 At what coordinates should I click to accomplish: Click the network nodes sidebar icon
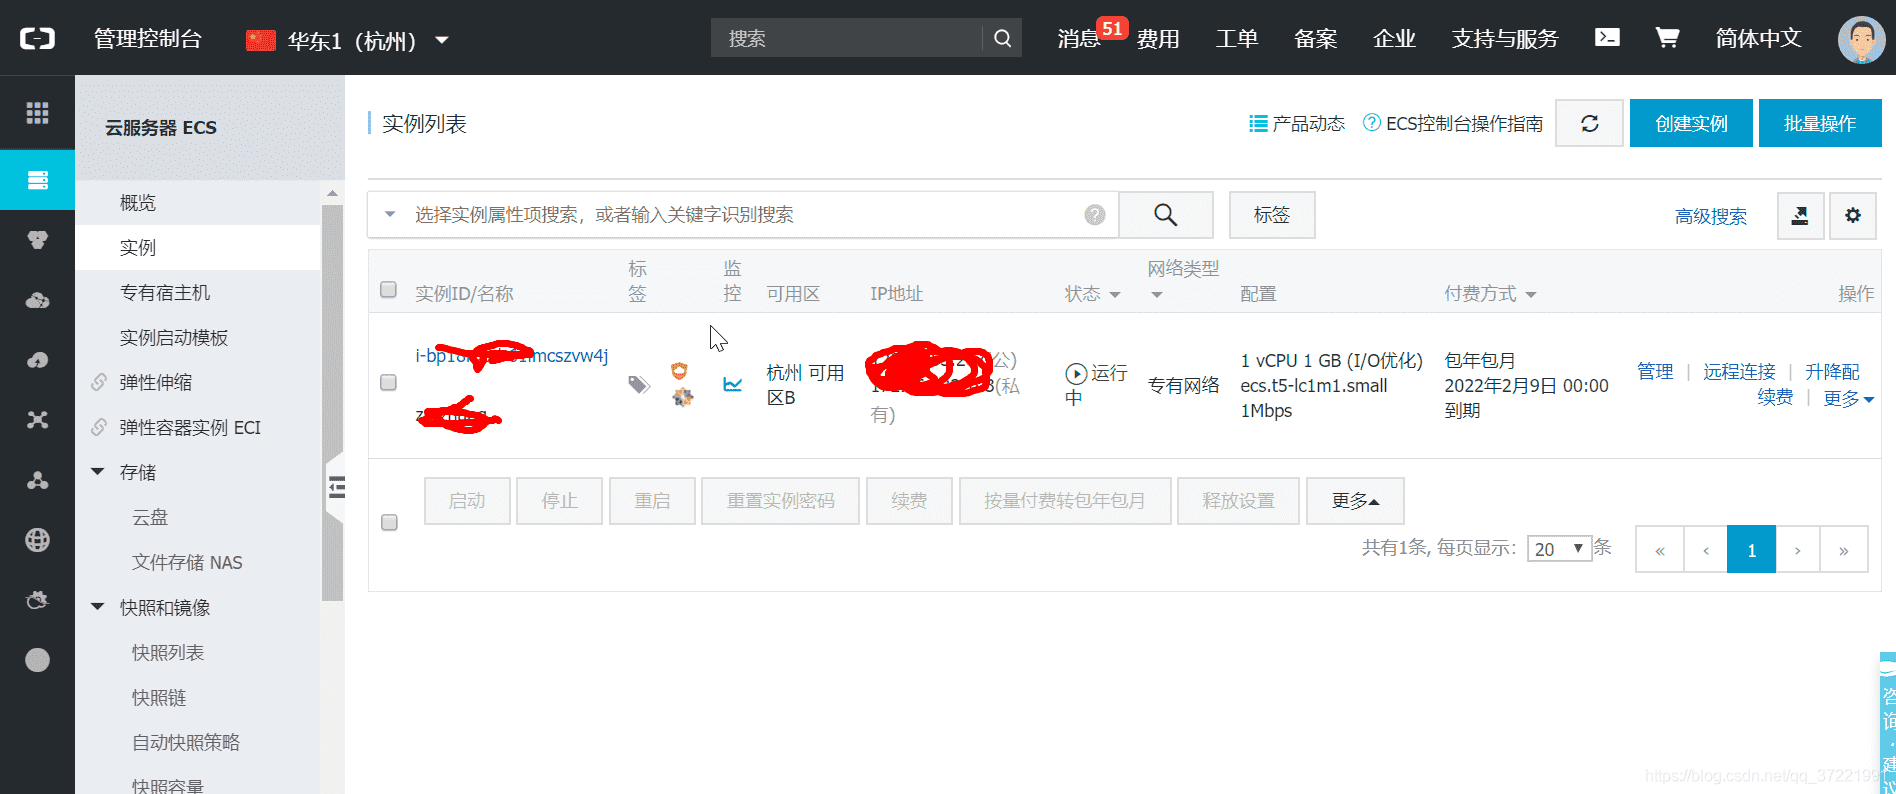(37, 420)
